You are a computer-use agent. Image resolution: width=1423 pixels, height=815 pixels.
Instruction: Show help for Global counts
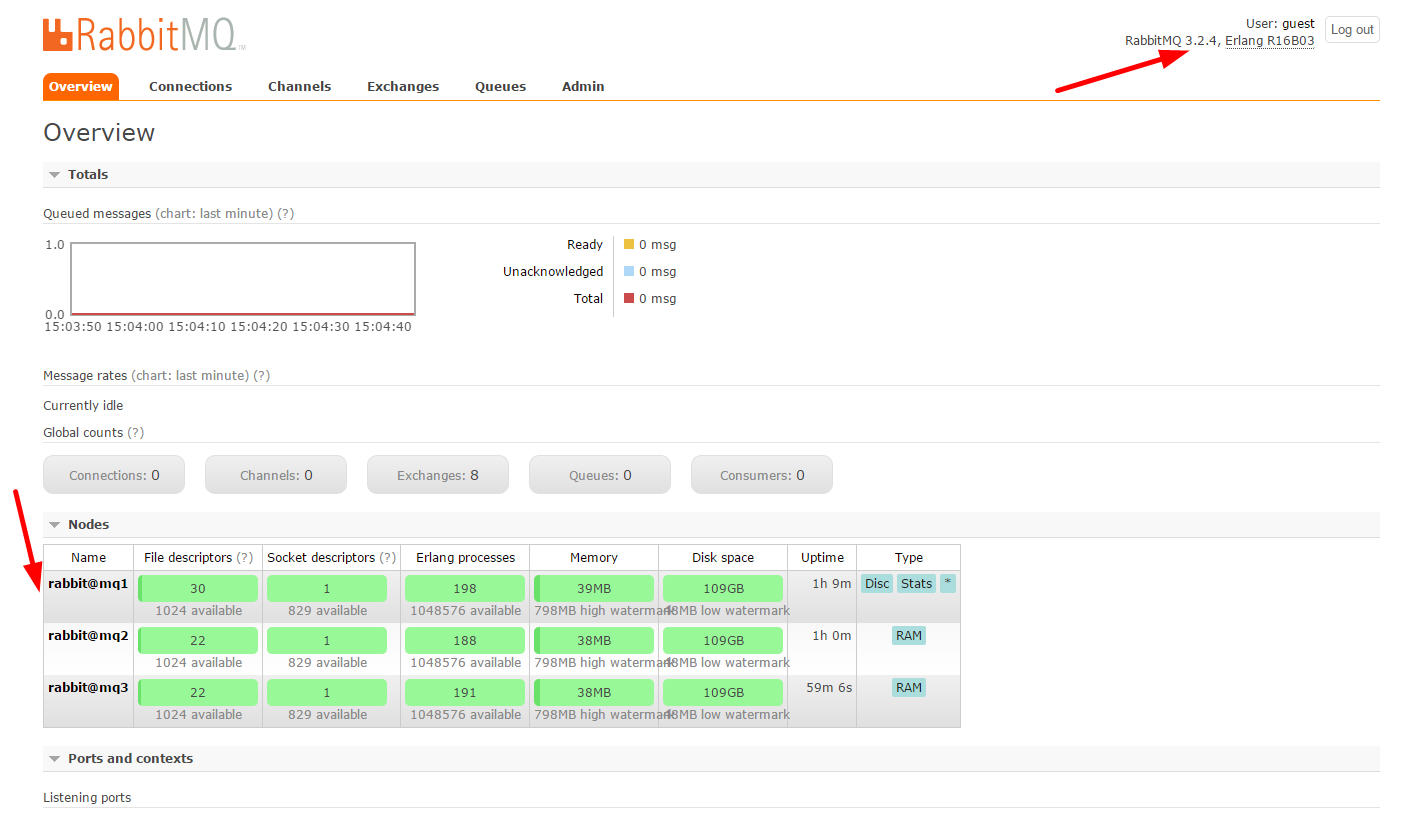point(136,432)
